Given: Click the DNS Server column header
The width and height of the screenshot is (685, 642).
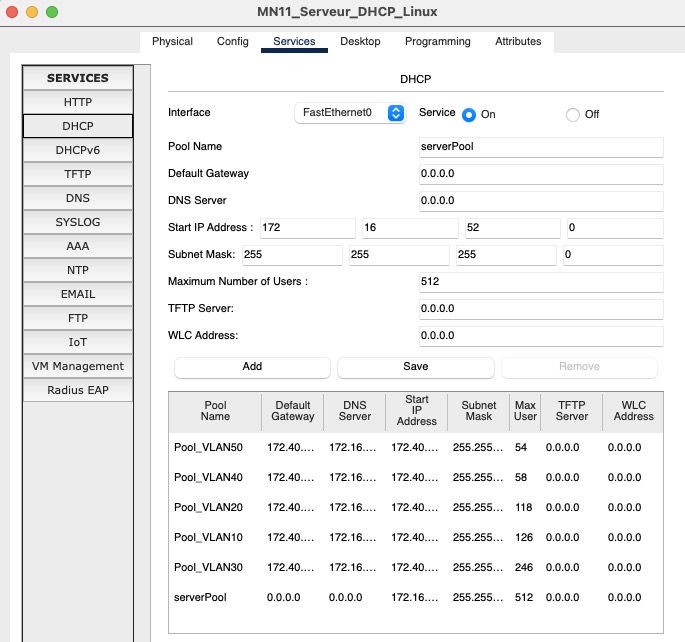Looking at the screenshot, I should tap(355, 411).
